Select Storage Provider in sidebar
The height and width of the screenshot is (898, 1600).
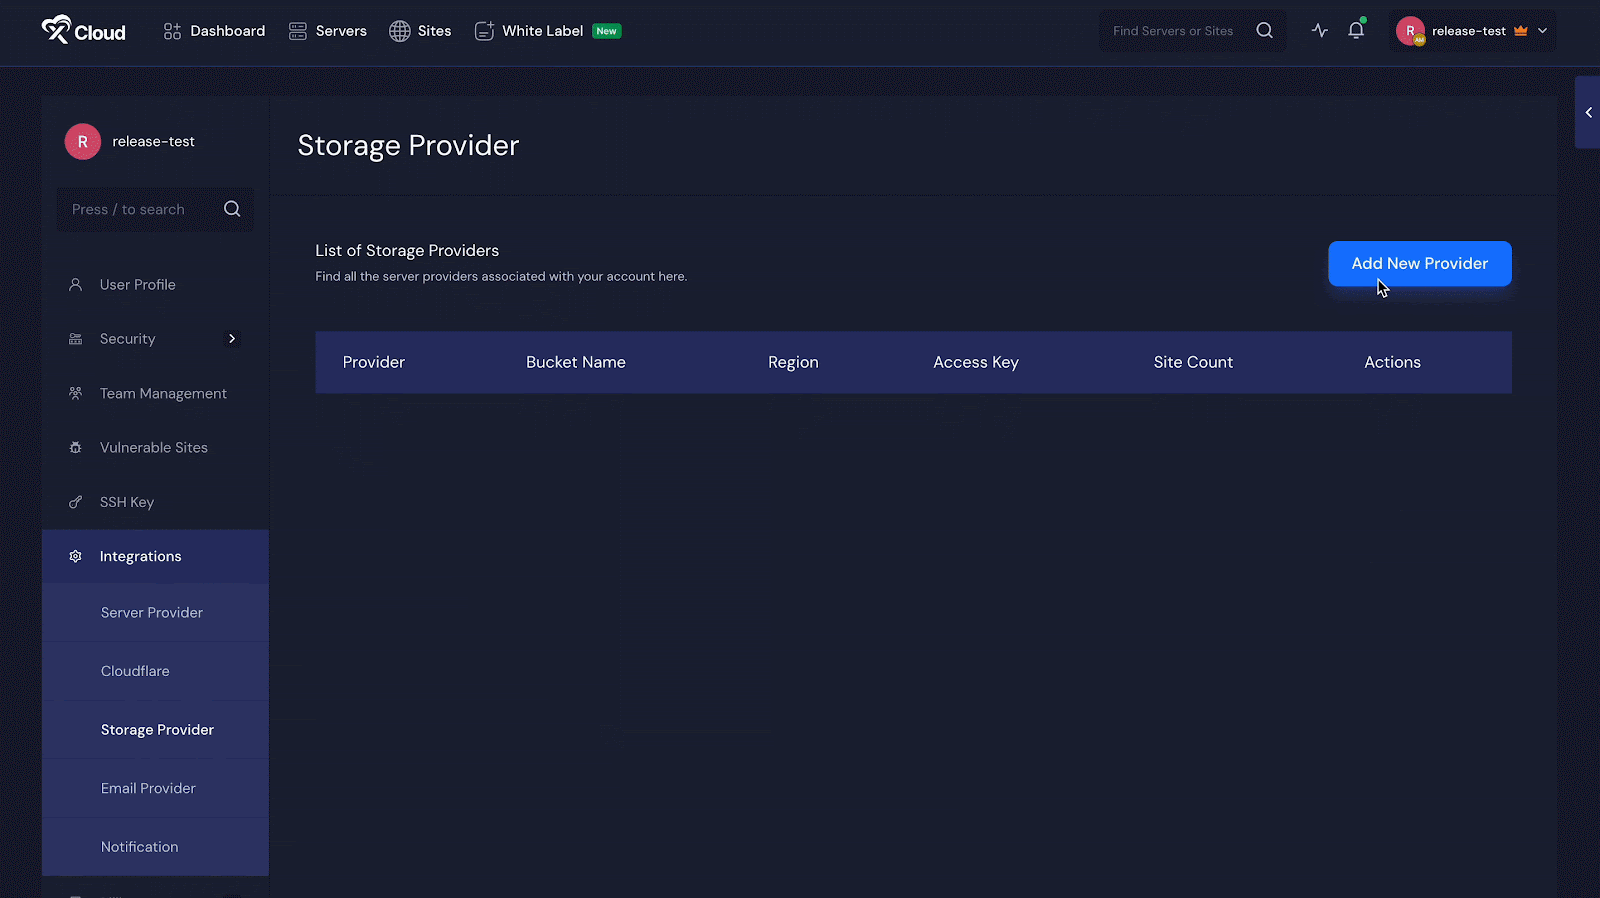157,730
